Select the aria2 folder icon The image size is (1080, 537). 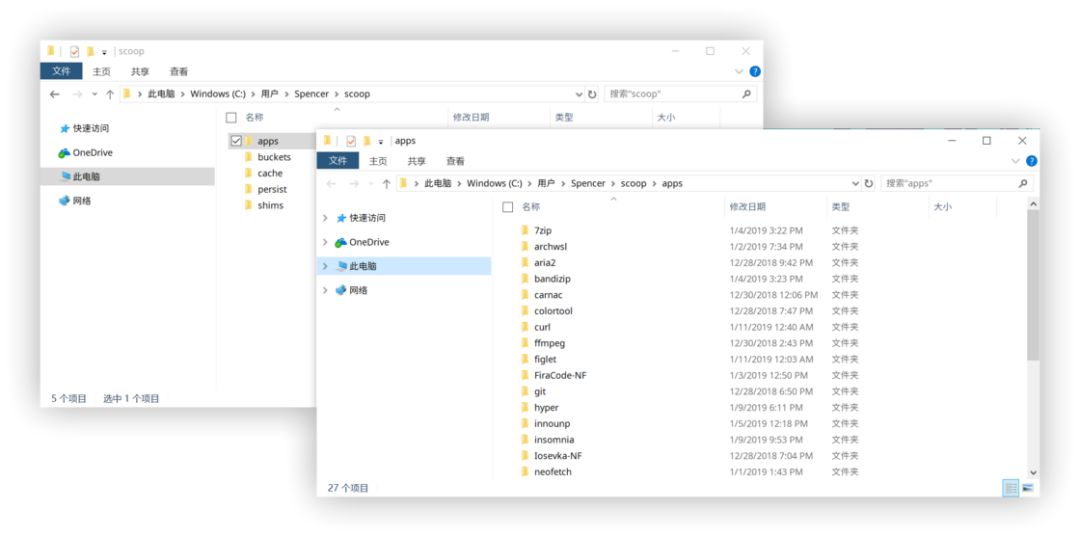(x=525, y=262)
